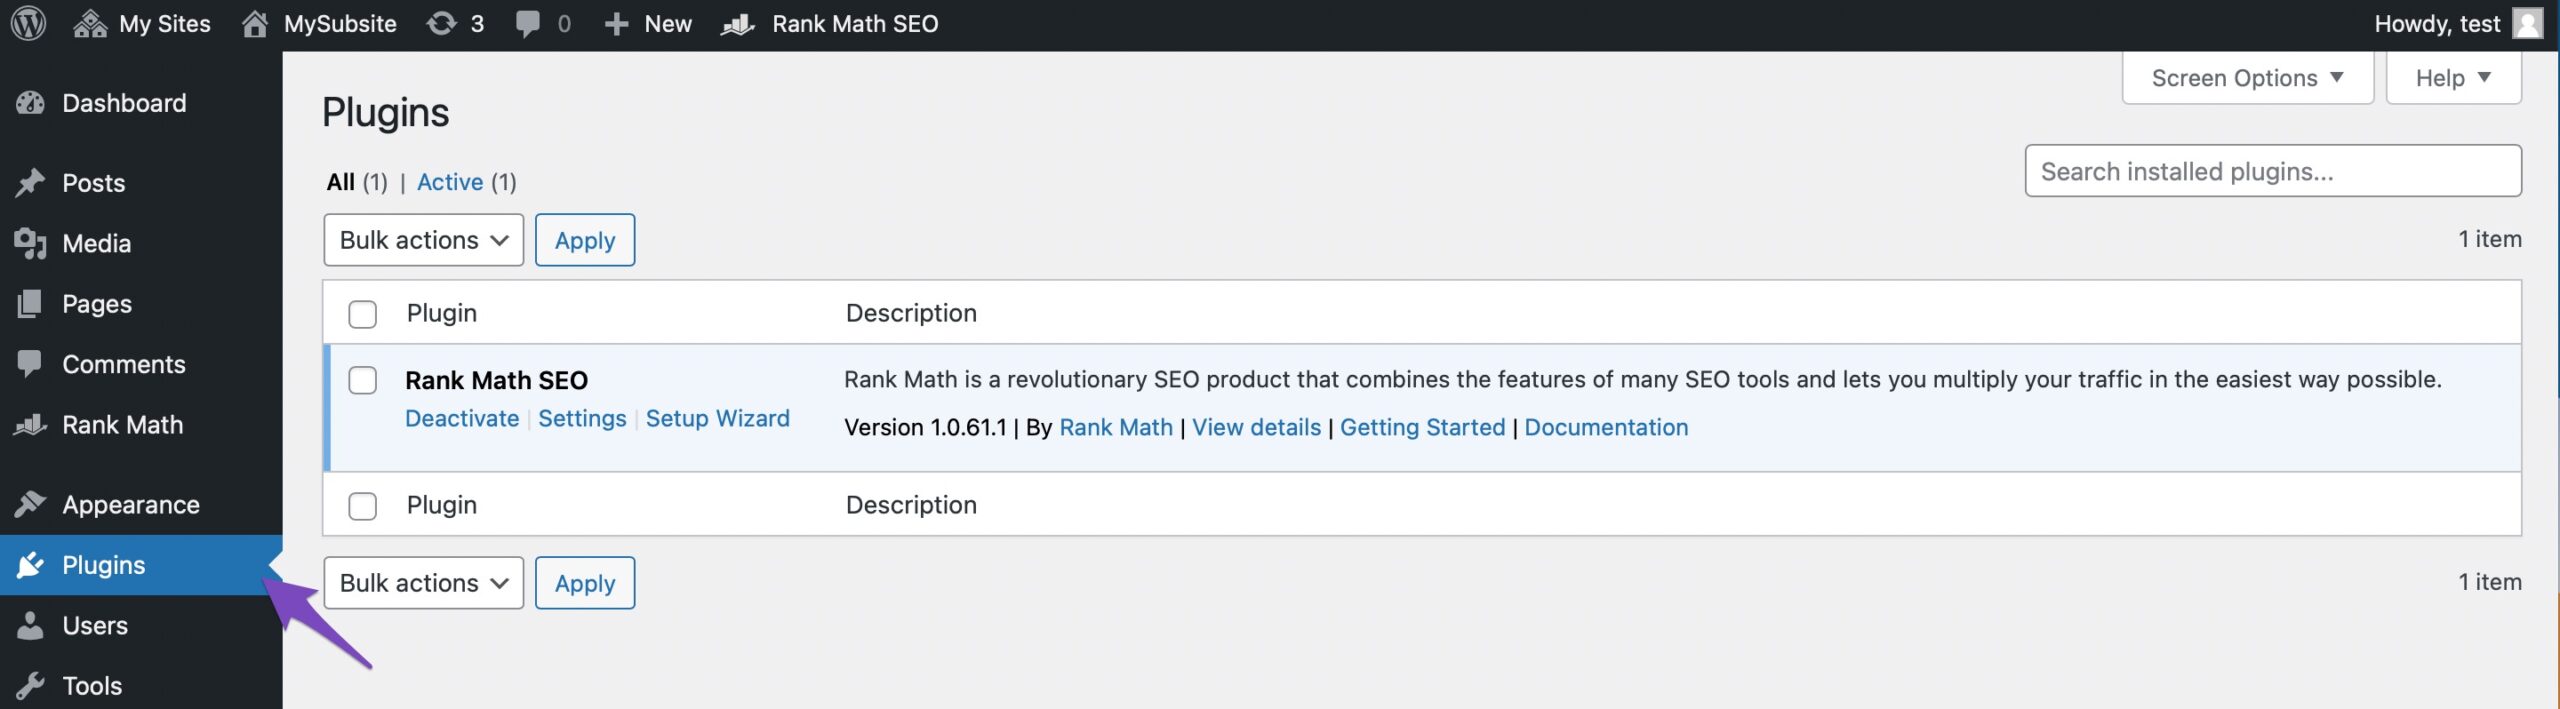Screen dimensions: 2560x709
Task: Click the Search installed plugins field
Action: point(2273,171)
